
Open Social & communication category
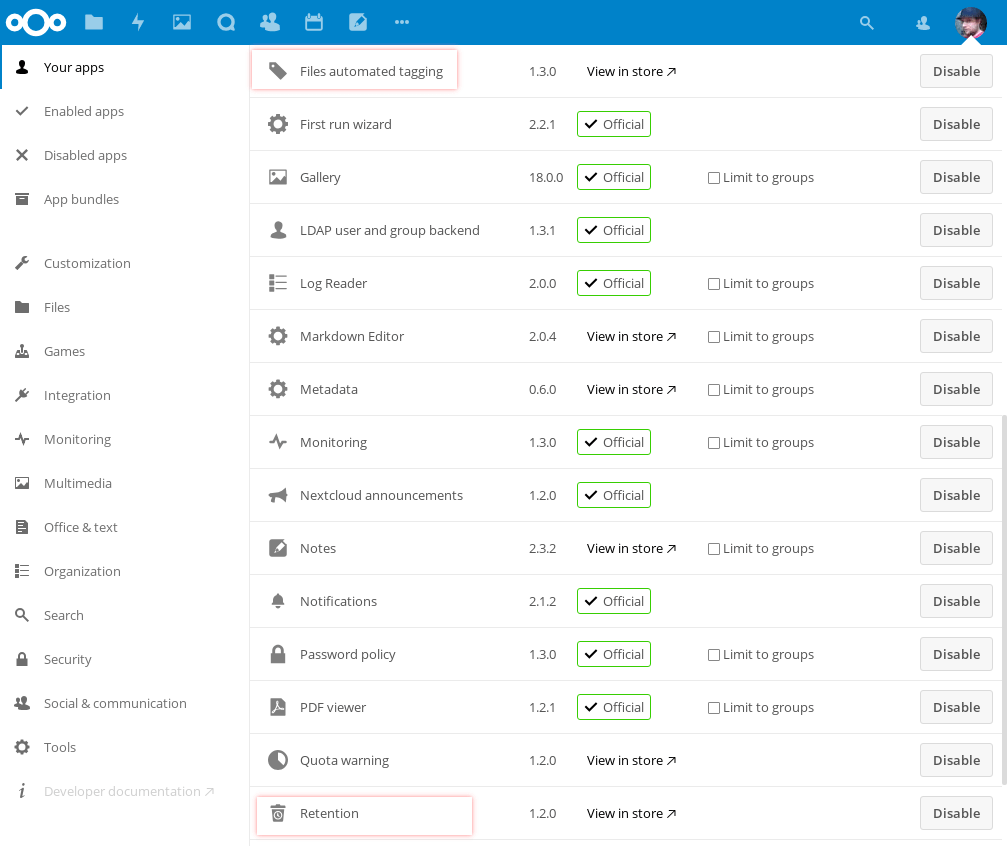point(125,703)
